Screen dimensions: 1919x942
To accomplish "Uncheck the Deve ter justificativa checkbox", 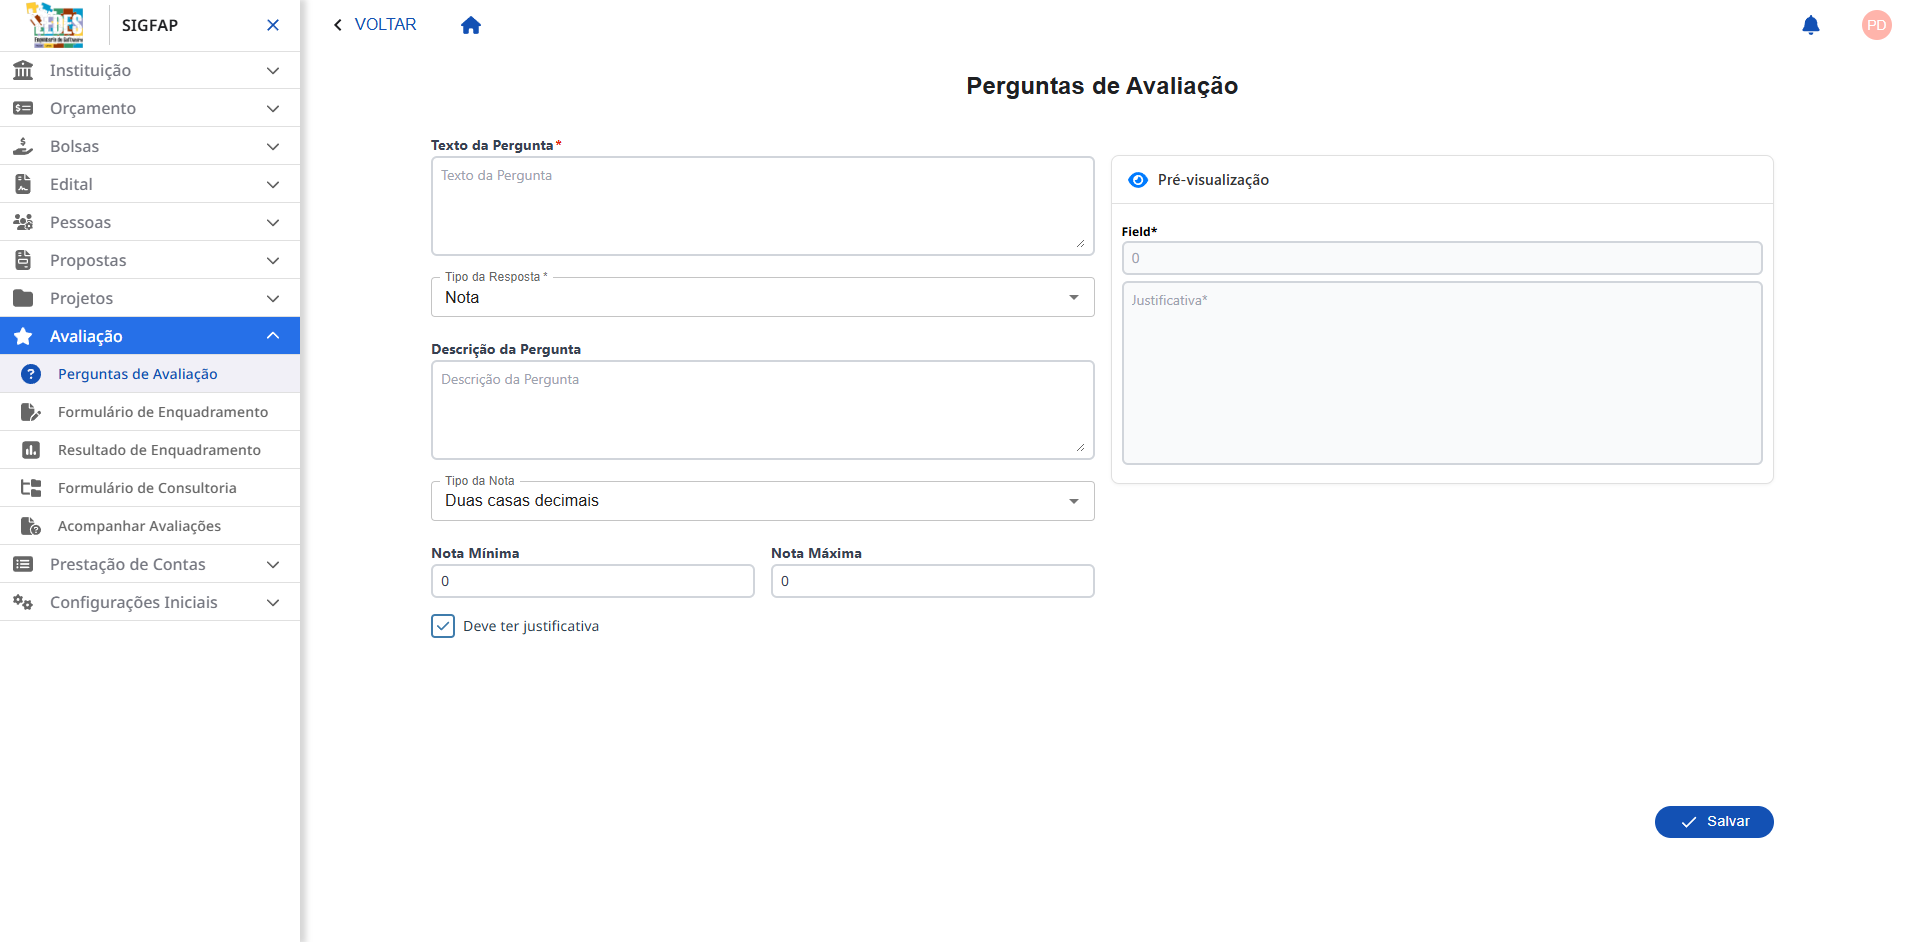I will click(x=443, y=626).
